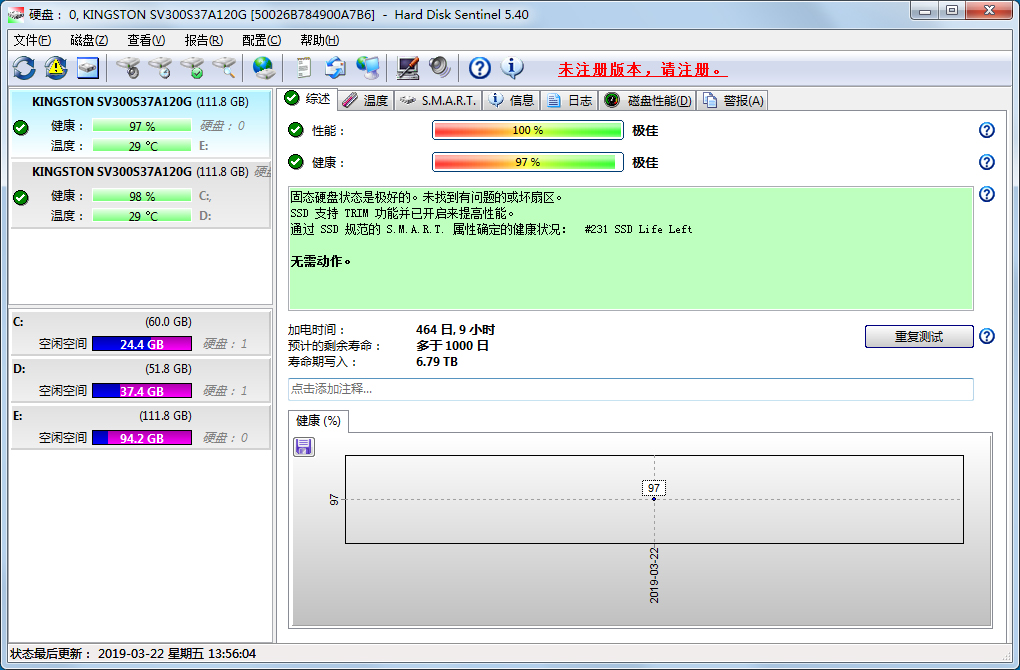This screenshot has width=1020, height=670.
Task: Click the 点击添加注释 comment field
Action: [630, 389]
